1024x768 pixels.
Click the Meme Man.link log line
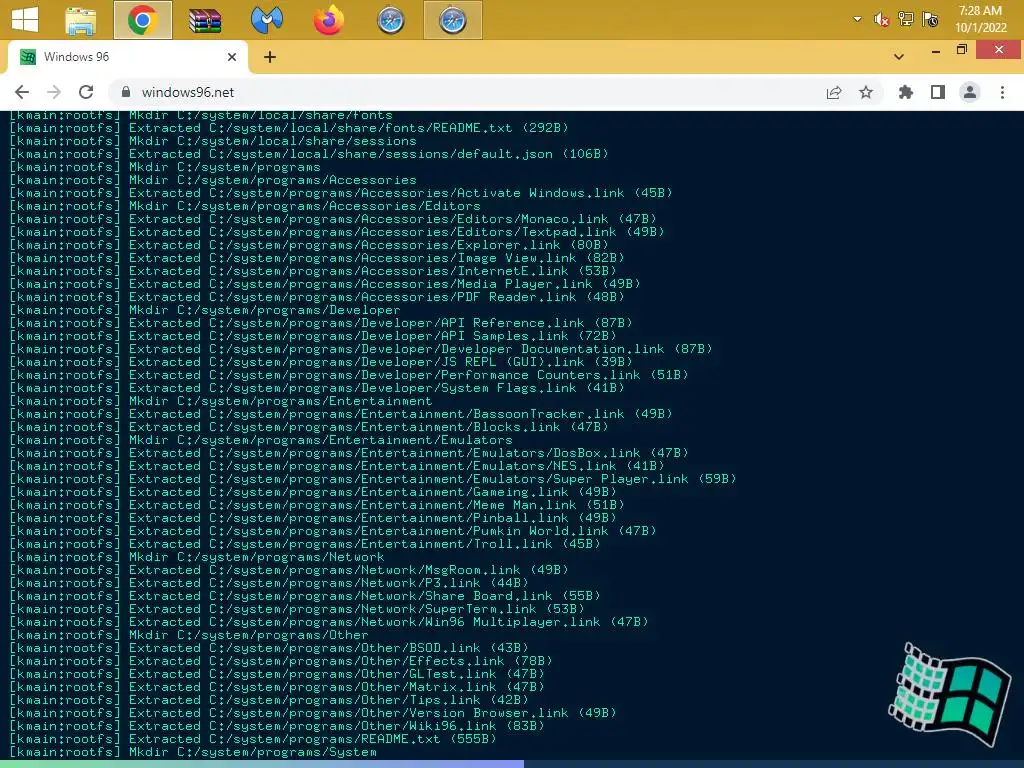(x=317, y=505)
